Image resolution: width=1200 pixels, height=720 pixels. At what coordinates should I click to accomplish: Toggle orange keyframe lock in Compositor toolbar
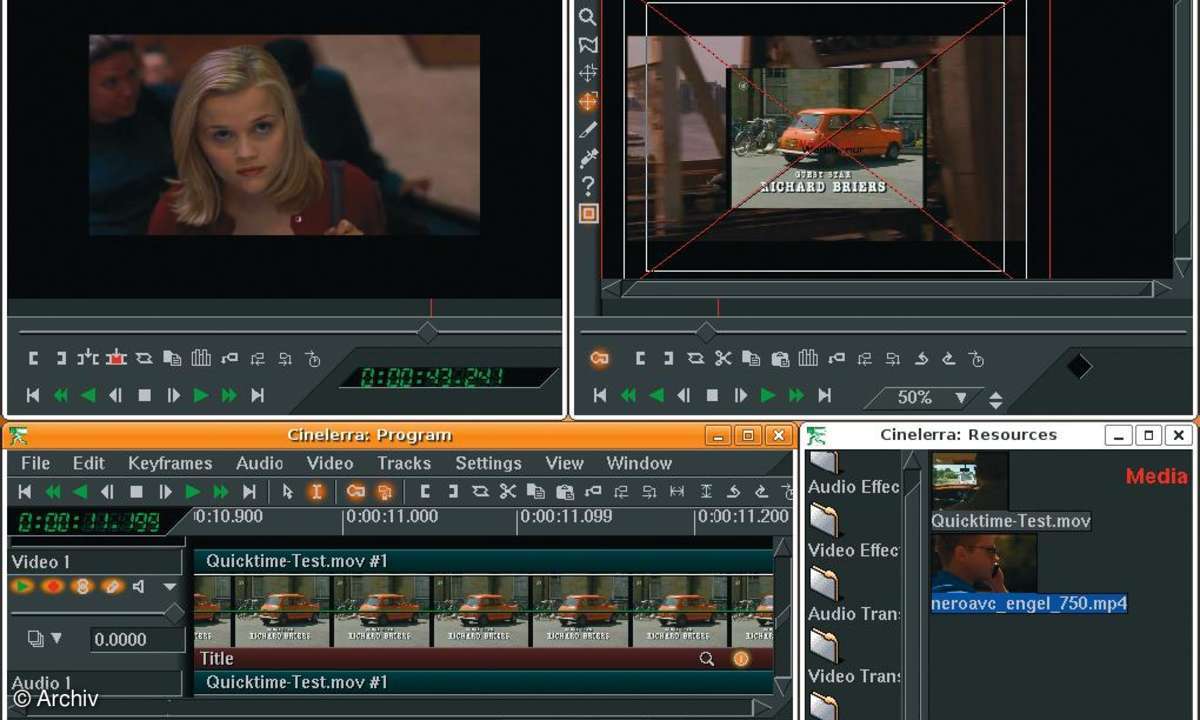click(599, 358)
